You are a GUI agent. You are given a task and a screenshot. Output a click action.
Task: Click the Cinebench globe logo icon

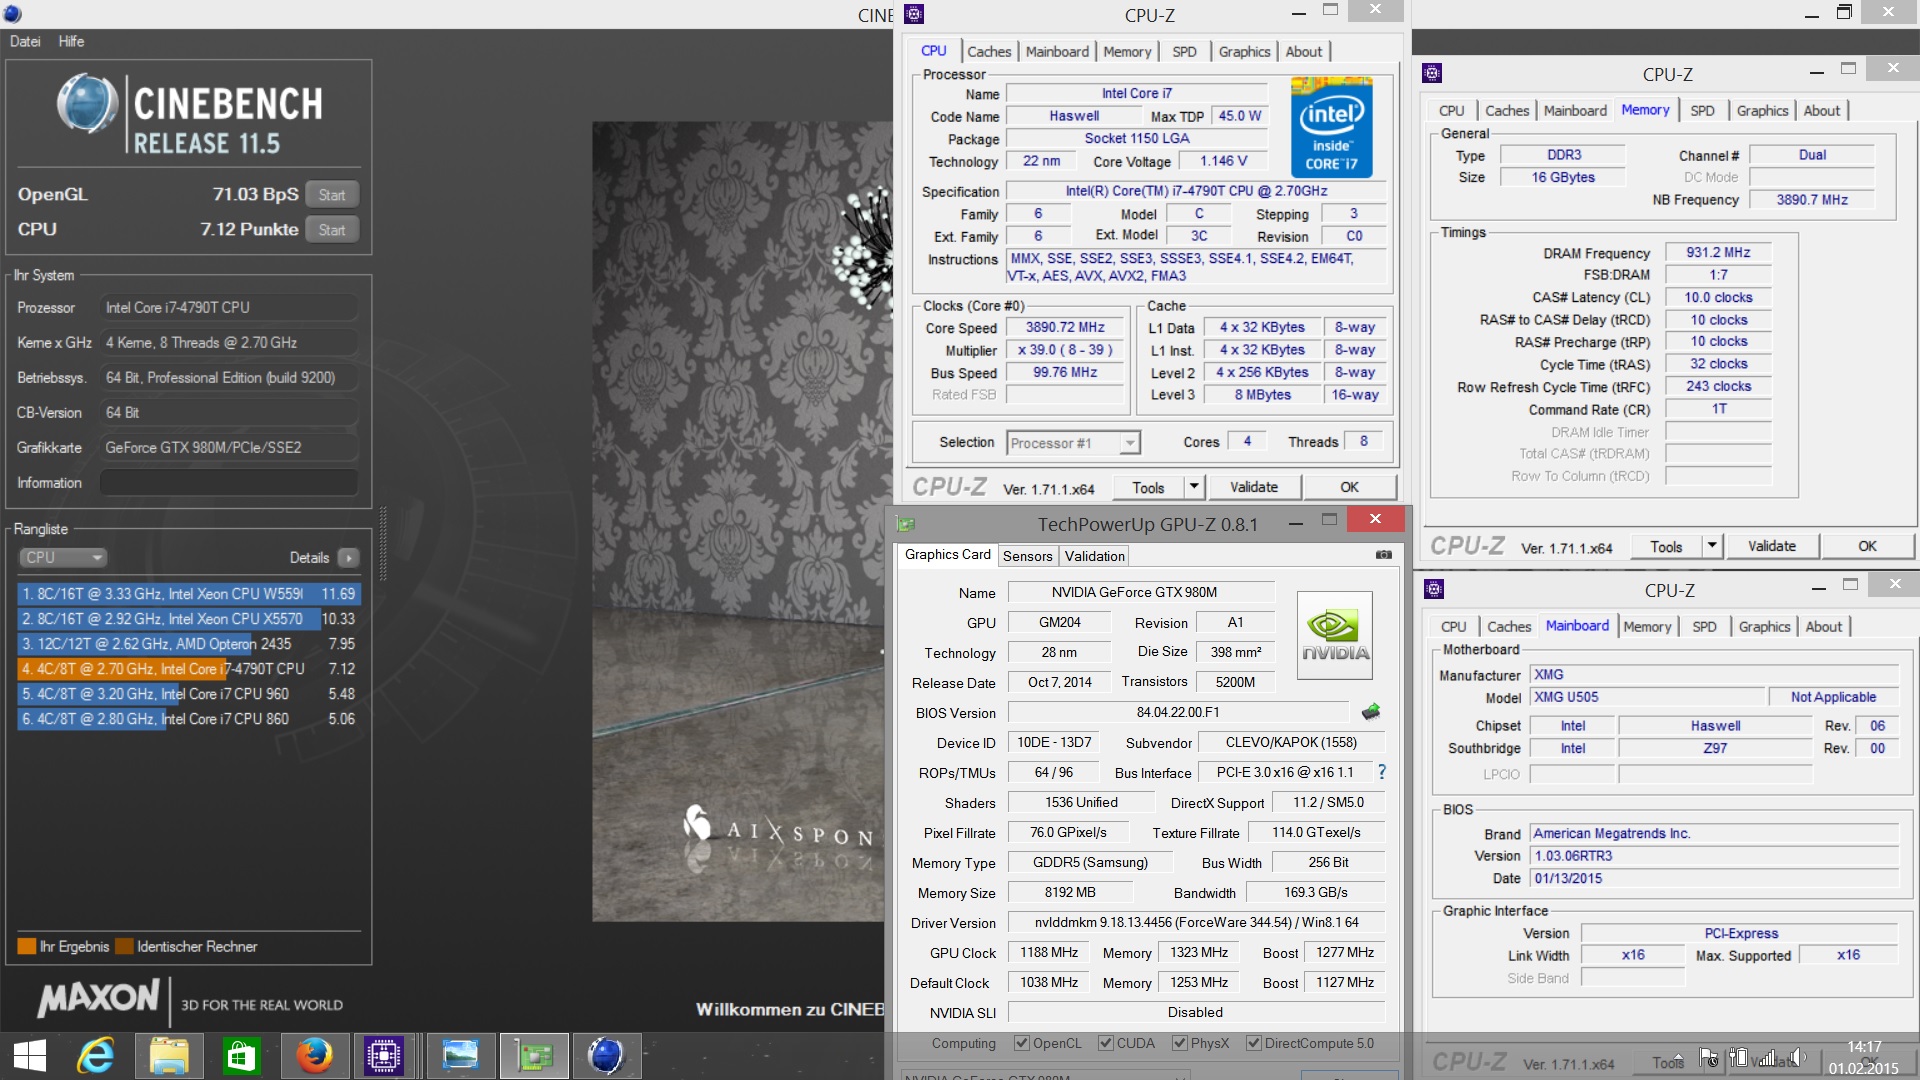click(88, 104)
